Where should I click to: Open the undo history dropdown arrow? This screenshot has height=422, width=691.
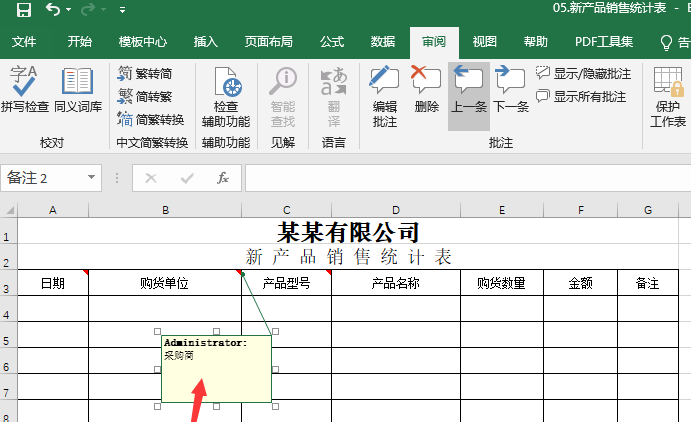click(68, 9)
